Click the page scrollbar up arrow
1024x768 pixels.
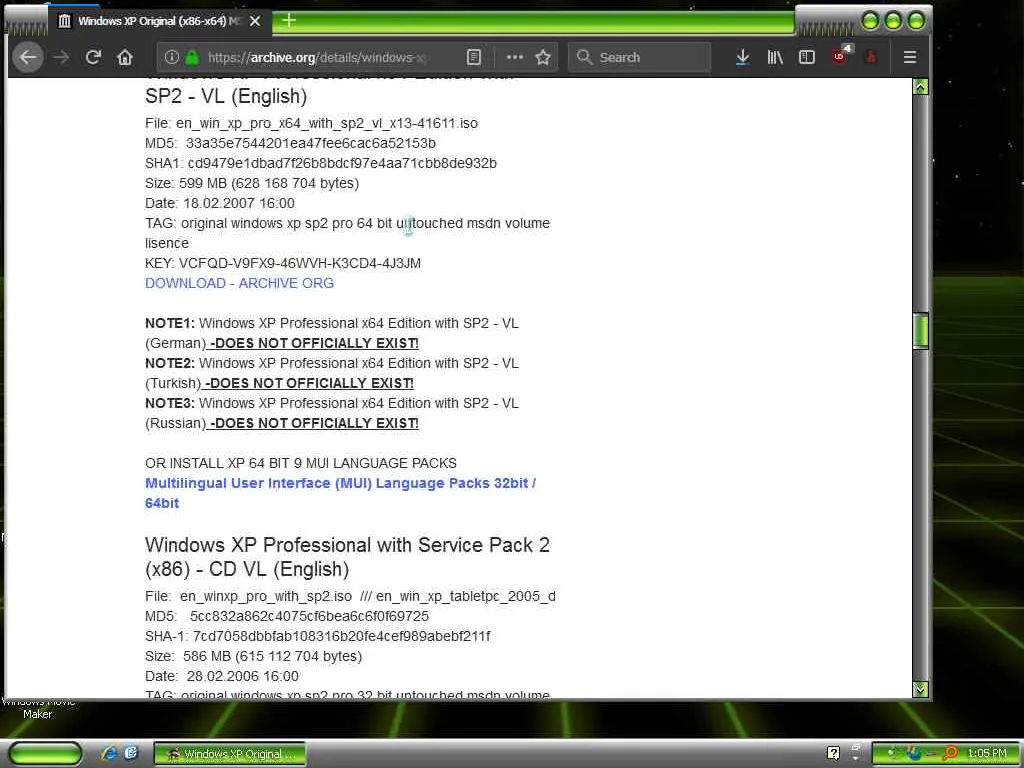(921, 86)
